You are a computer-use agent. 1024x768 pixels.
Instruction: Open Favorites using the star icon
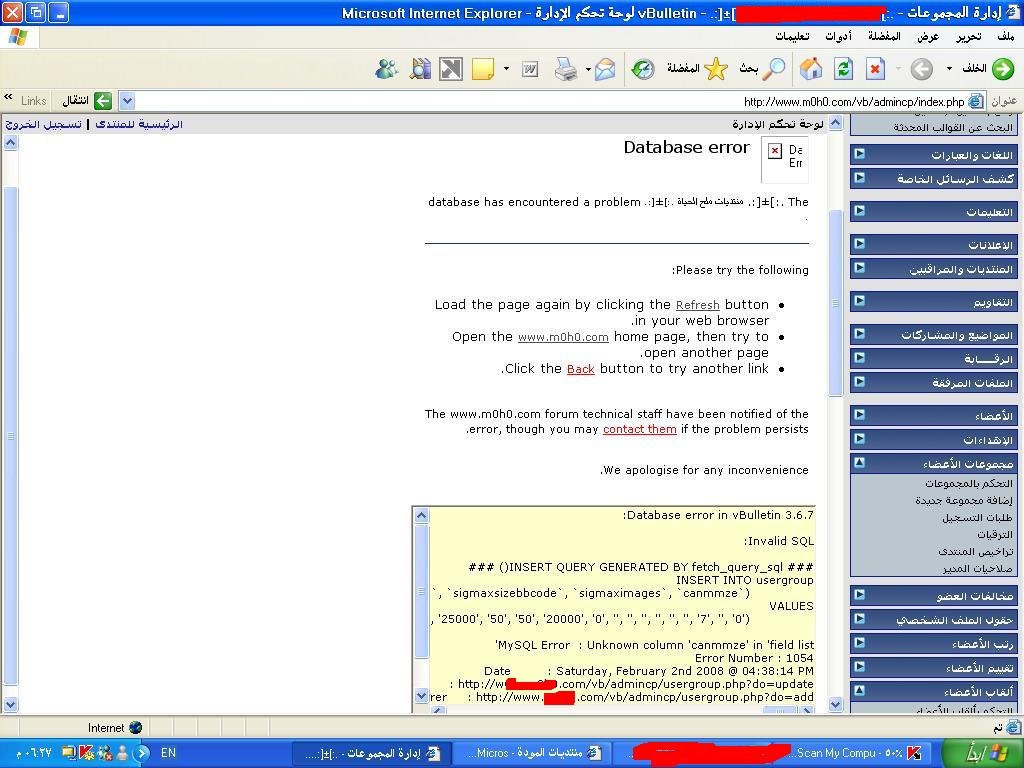pyautogui.click(x=716, y=69)
